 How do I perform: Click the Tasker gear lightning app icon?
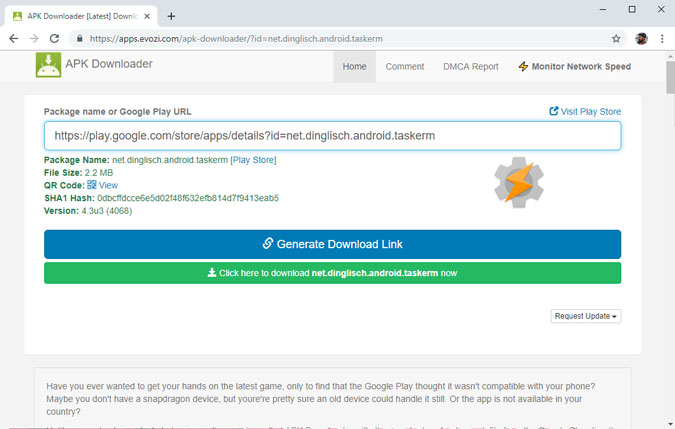tap(519, 182)
